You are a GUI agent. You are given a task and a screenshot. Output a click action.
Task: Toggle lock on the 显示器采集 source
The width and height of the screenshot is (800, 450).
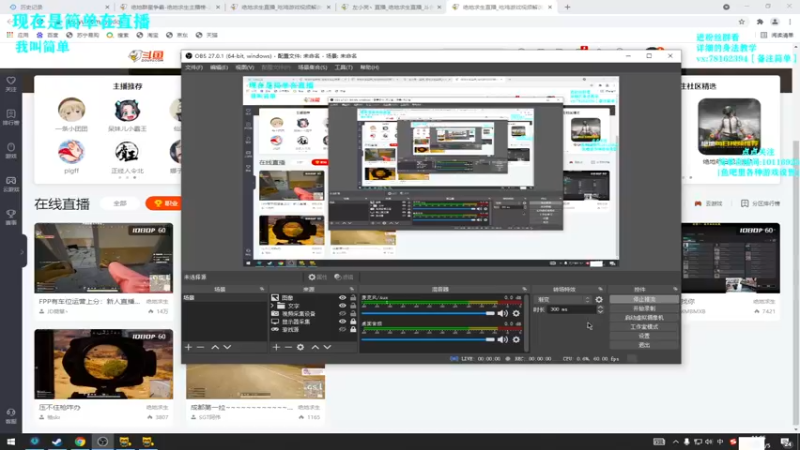[x=353, y=321]
